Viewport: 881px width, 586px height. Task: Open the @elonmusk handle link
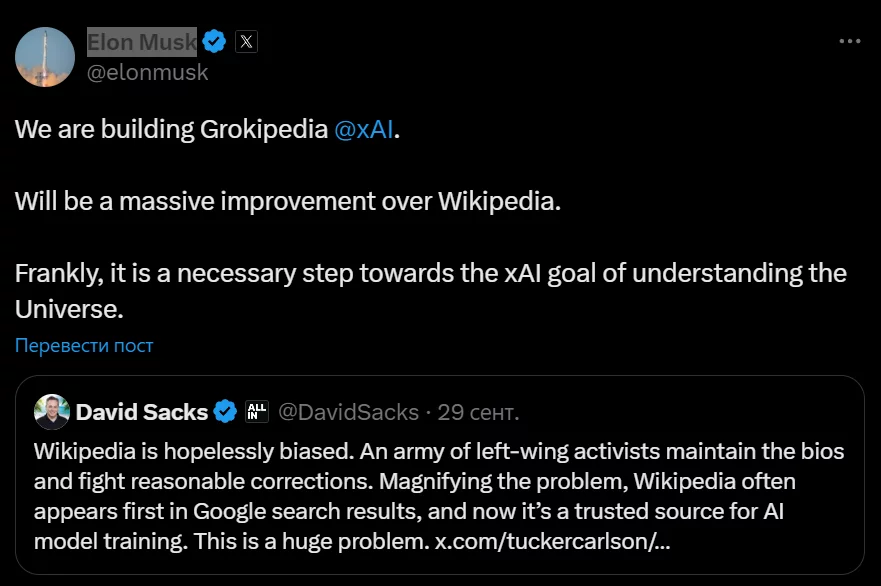click(148, 72)
